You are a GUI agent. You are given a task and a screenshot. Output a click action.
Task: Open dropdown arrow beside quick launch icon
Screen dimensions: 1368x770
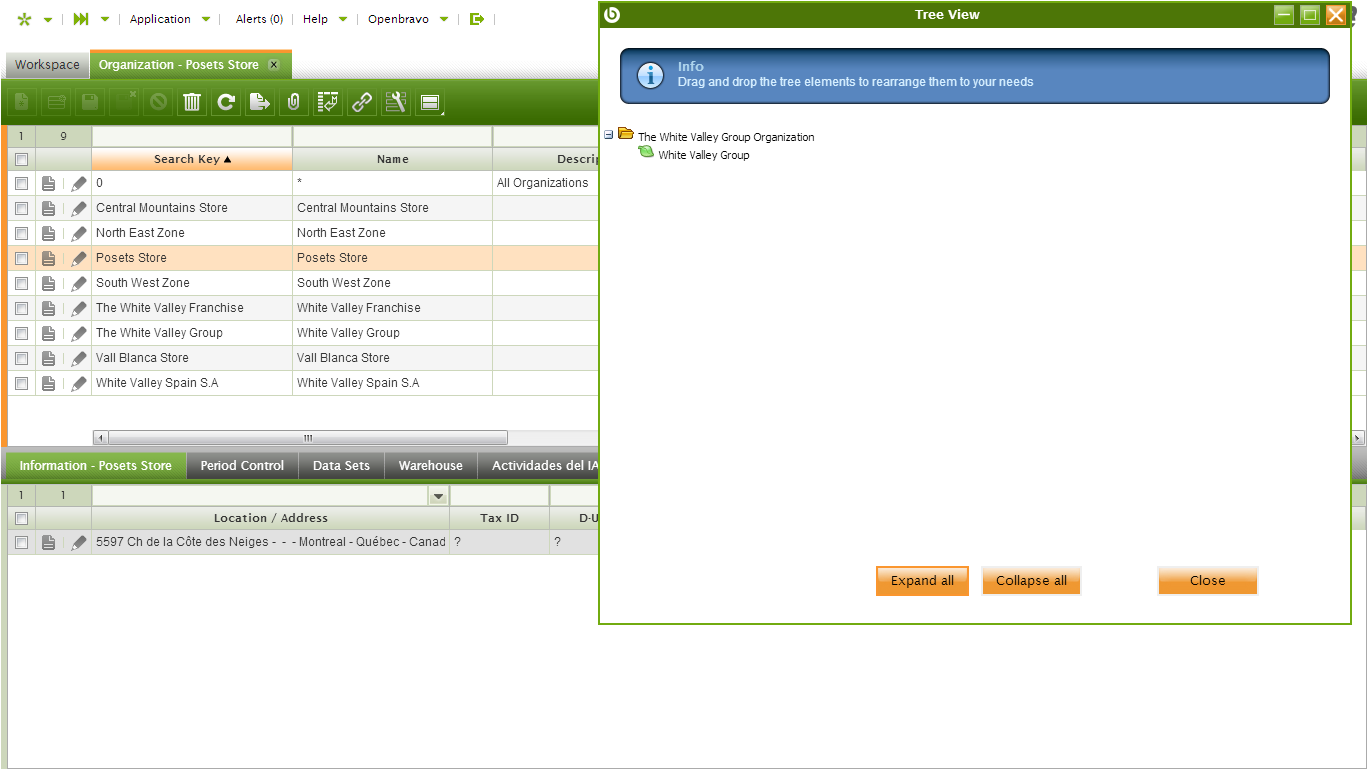click(x=105, y=19)
